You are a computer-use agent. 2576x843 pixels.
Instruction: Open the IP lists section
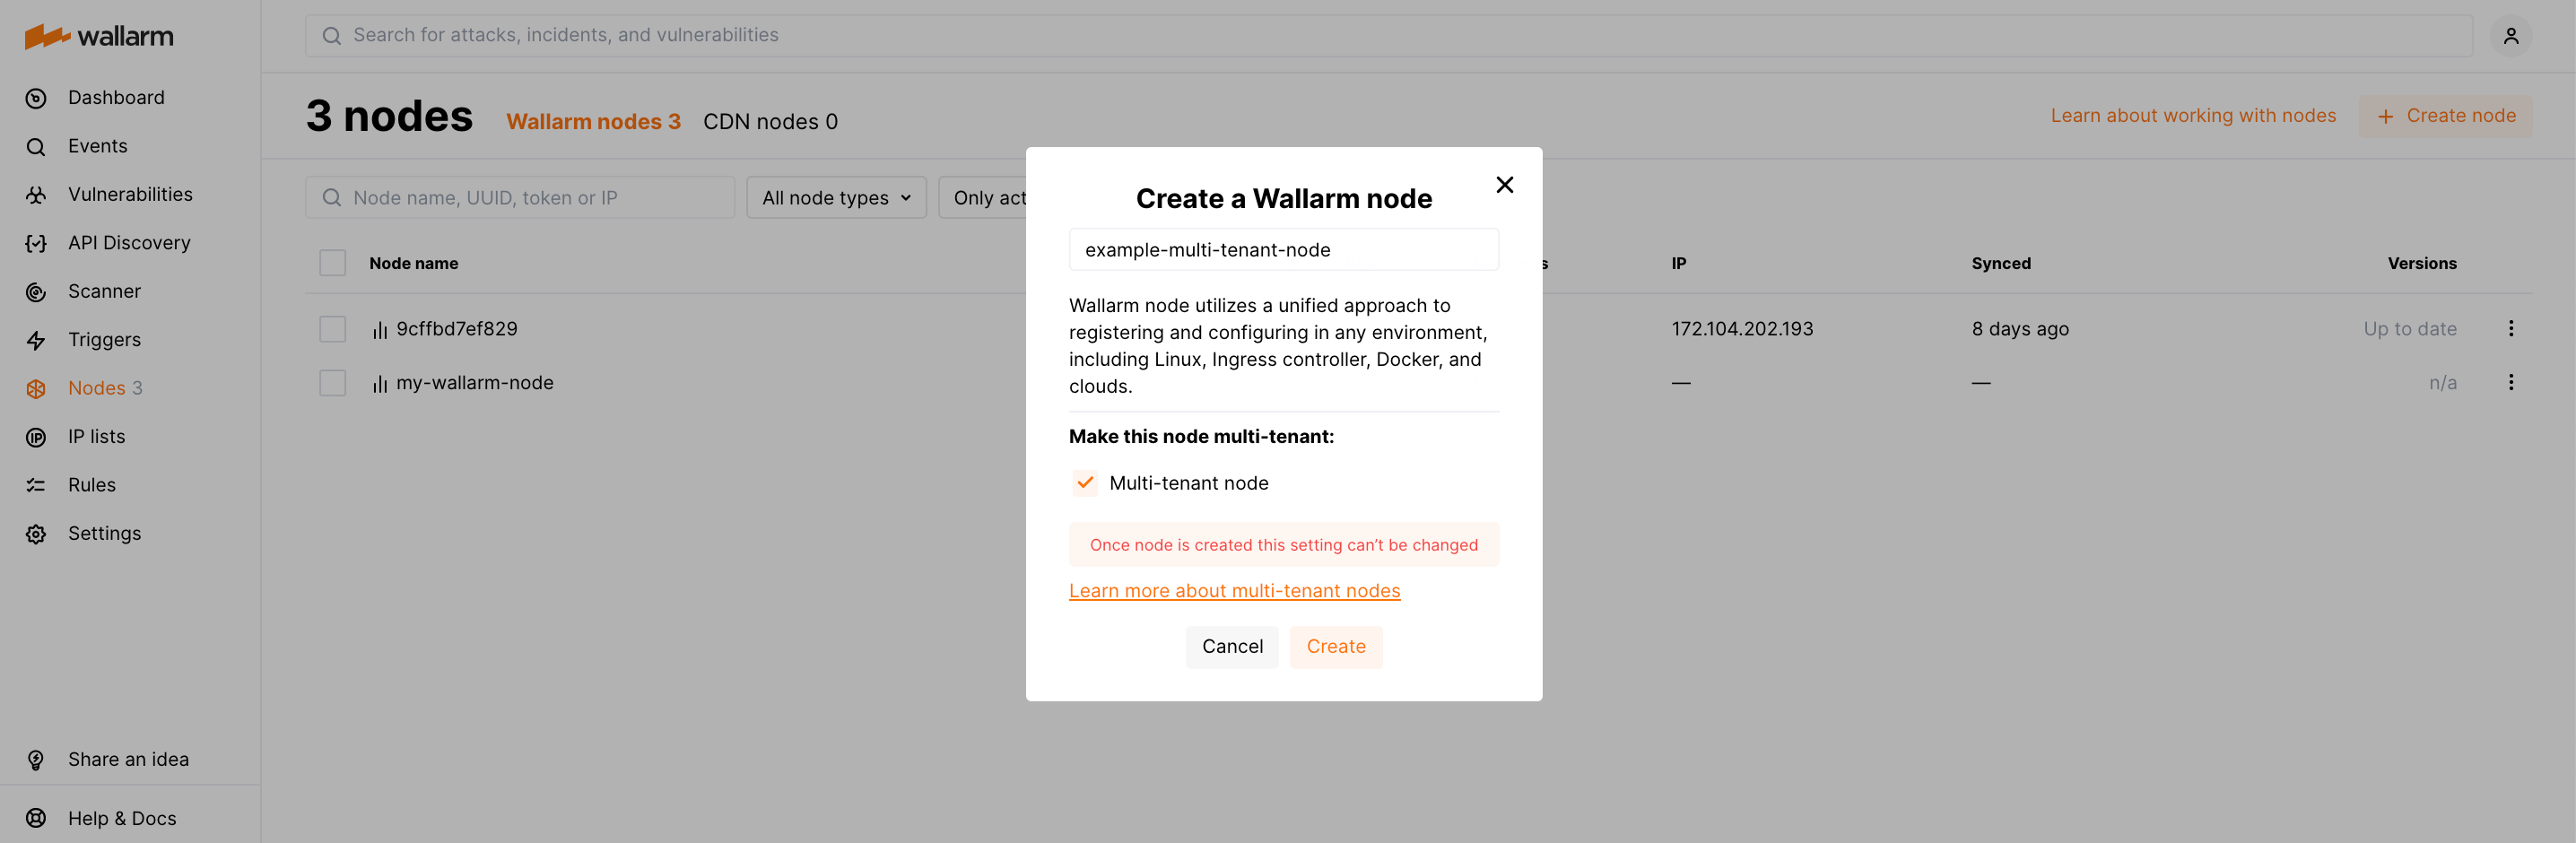[97, 436]
